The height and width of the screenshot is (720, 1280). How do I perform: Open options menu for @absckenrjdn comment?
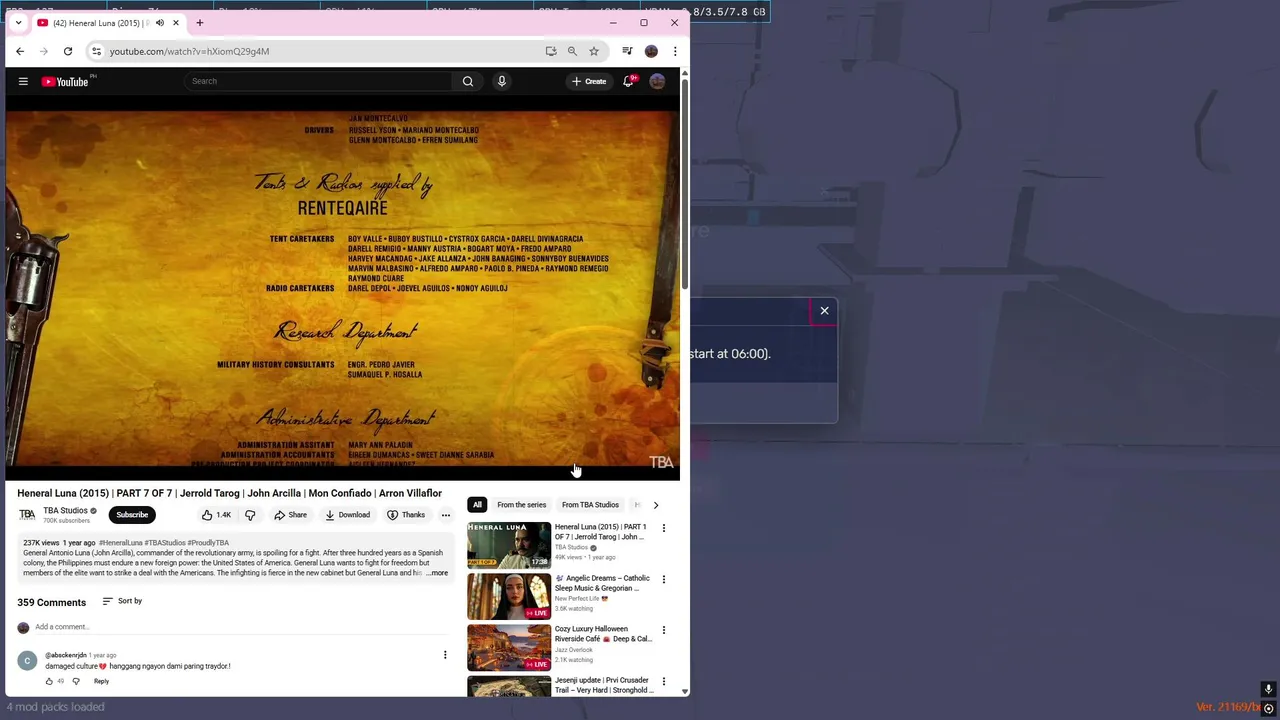point(445,655)
